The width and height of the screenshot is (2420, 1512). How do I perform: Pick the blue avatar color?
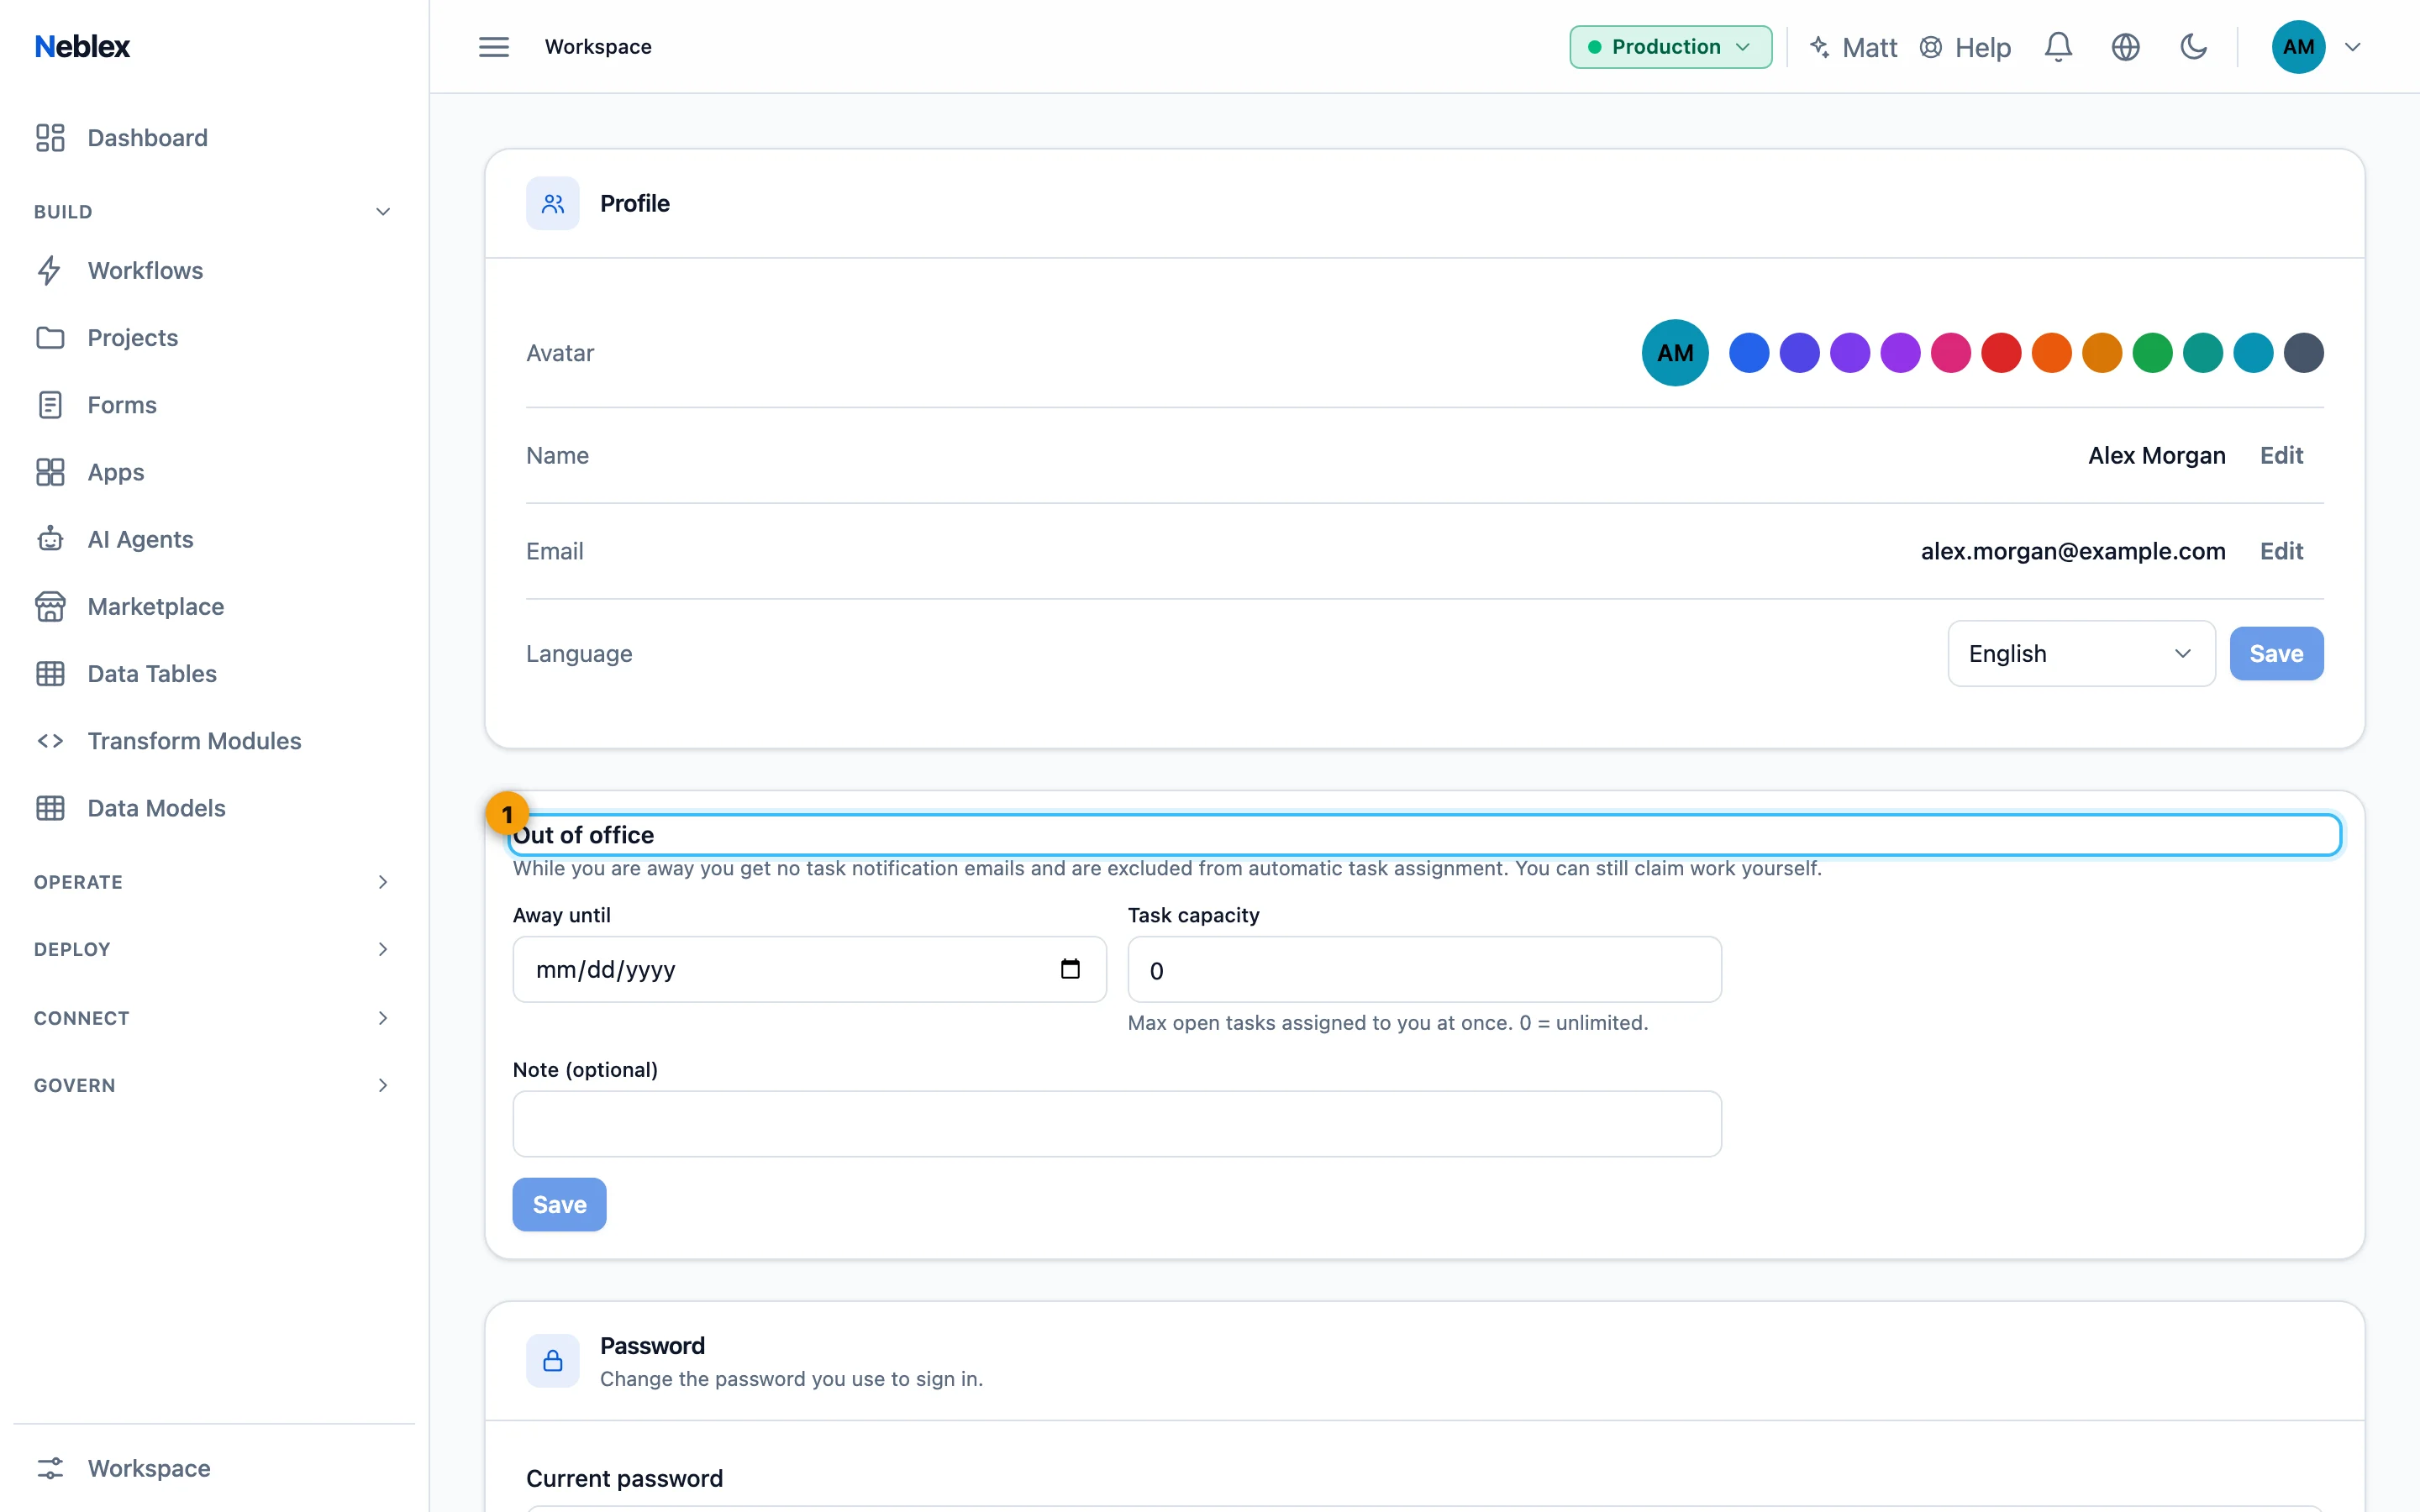pos(1748,353)
